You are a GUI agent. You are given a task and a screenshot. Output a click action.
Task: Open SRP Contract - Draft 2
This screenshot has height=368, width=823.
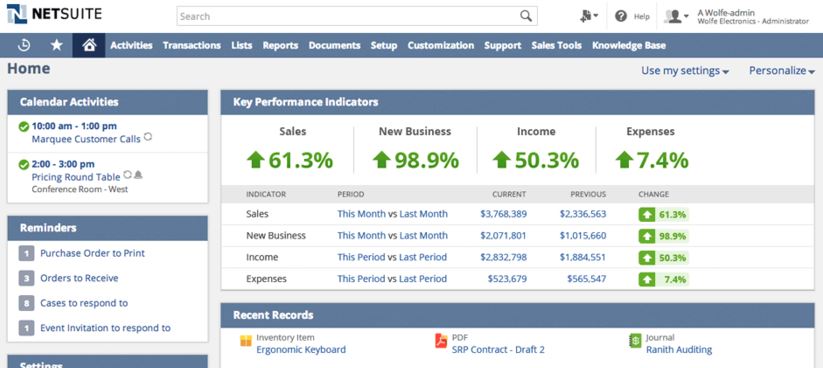498,350
